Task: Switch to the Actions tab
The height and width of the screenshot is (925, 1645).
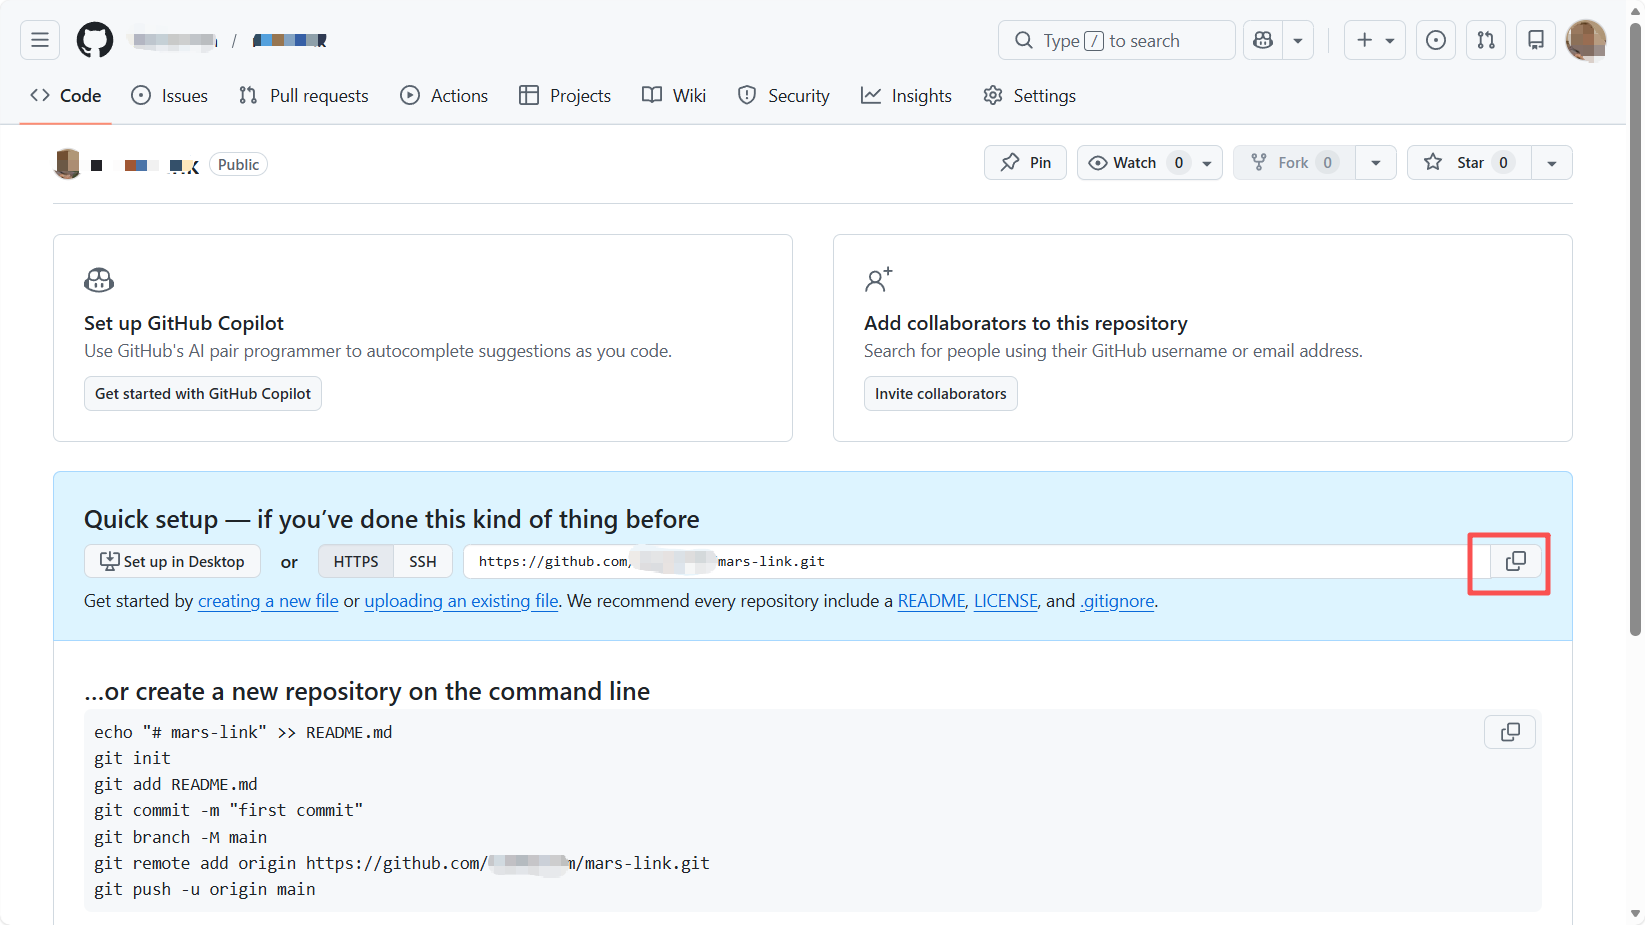Action: [x=444, y=96]
